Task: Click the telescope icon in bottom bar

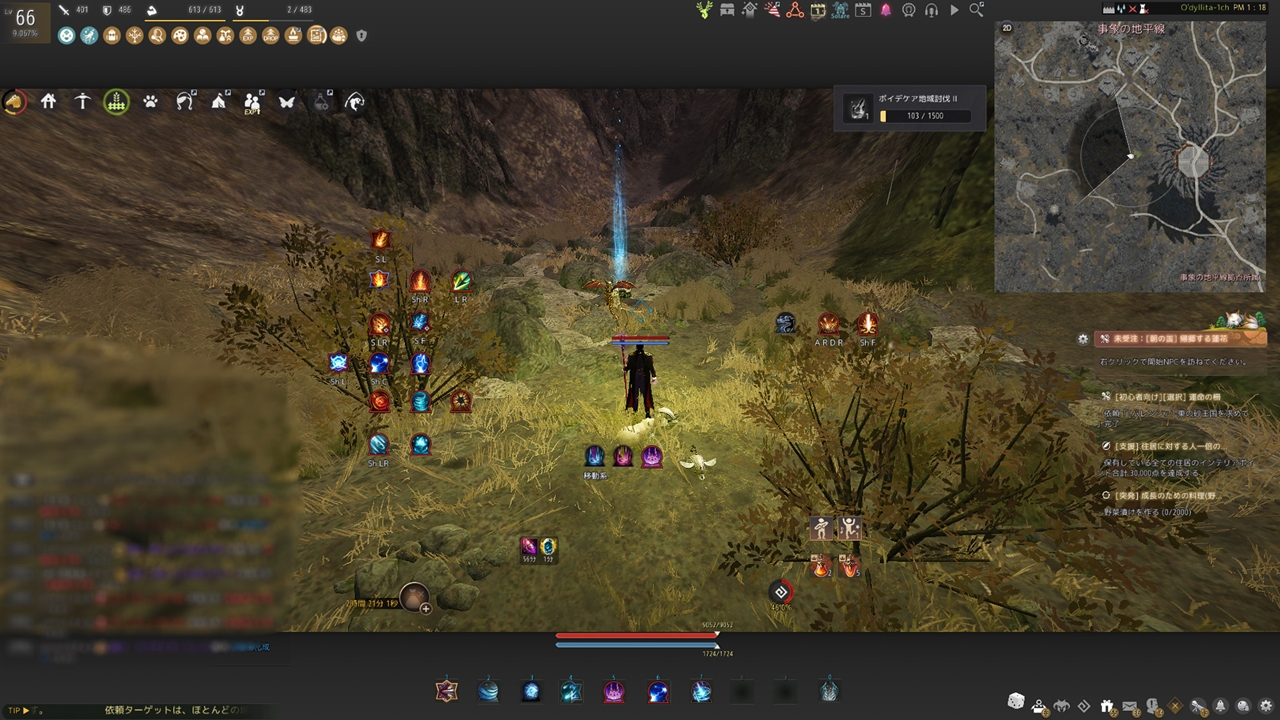Action: (x=1198, y=707)
